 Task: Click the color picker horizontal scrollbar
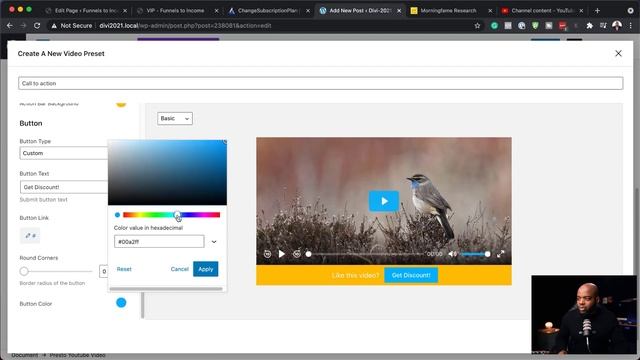tap(166, 289)
